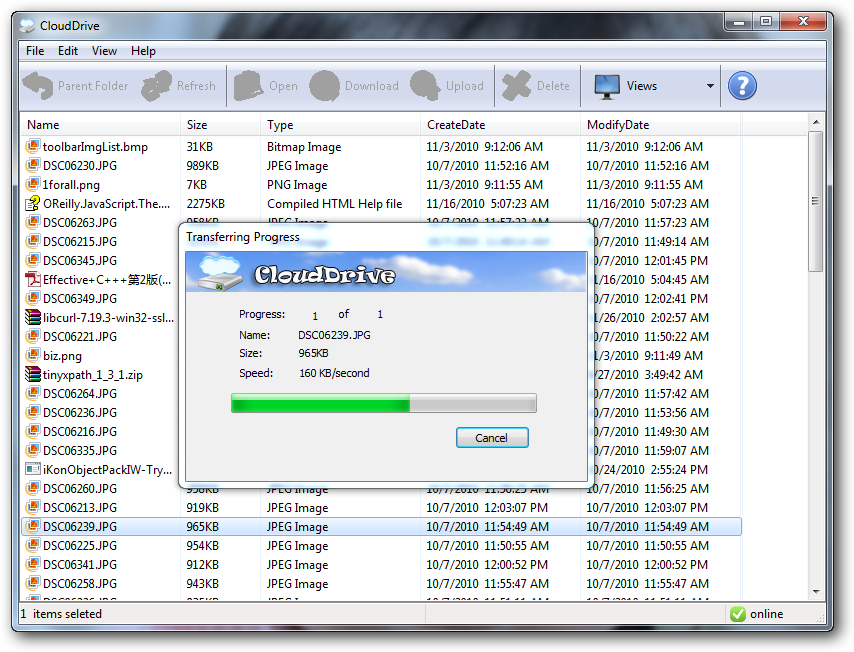Click the Views monitor icon

pos(607,86)
